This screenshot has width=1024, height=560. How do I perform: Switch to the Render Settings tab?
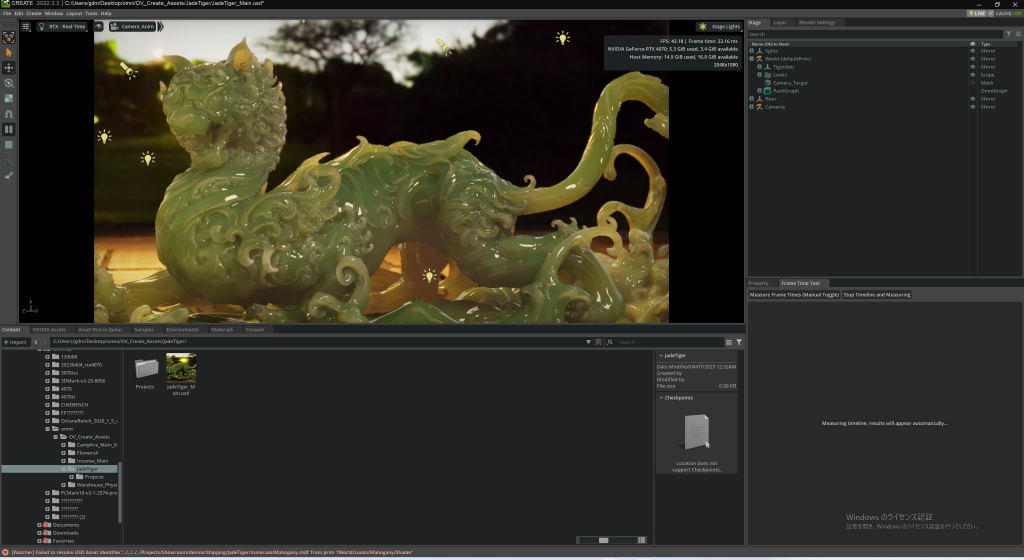pos(817,22)
